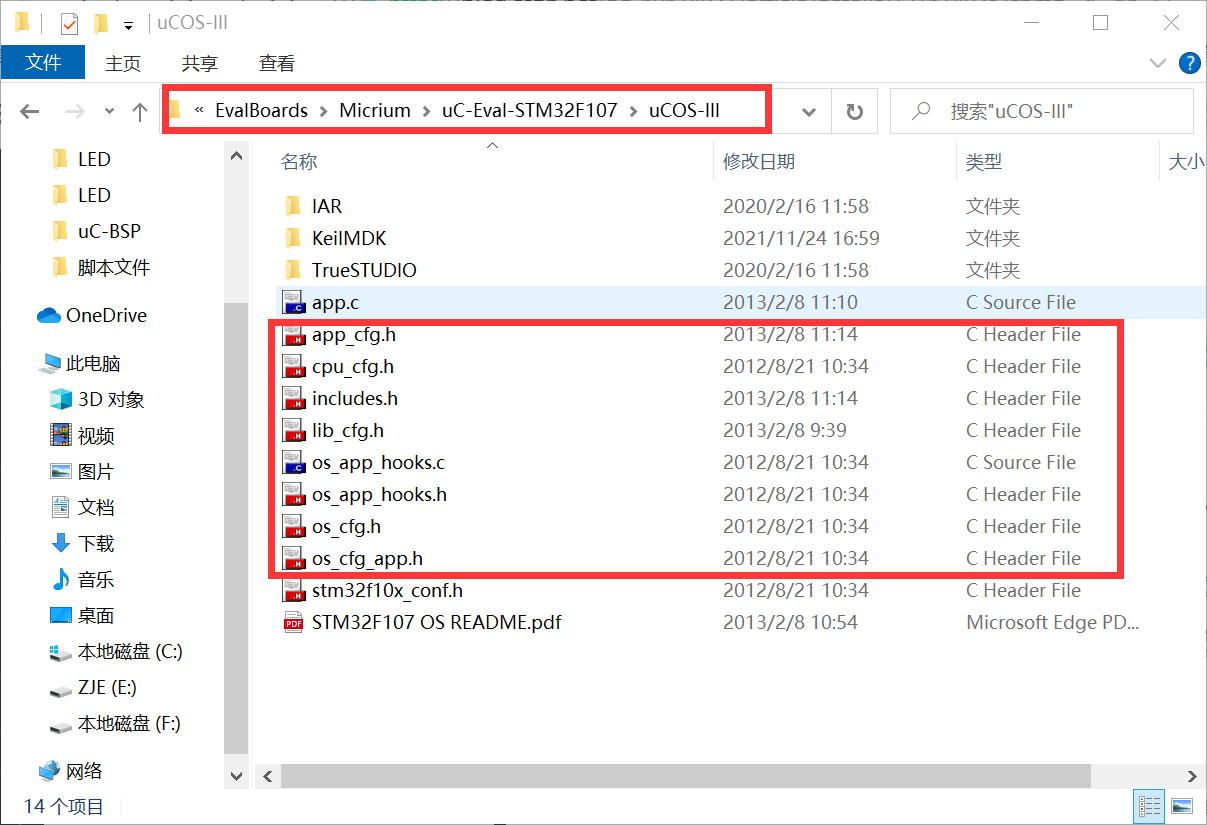Open the Quick Access Toolbar customize dropdown
Image resolution: width=1207 pixels, height=825 pixels.
(128, 24)
